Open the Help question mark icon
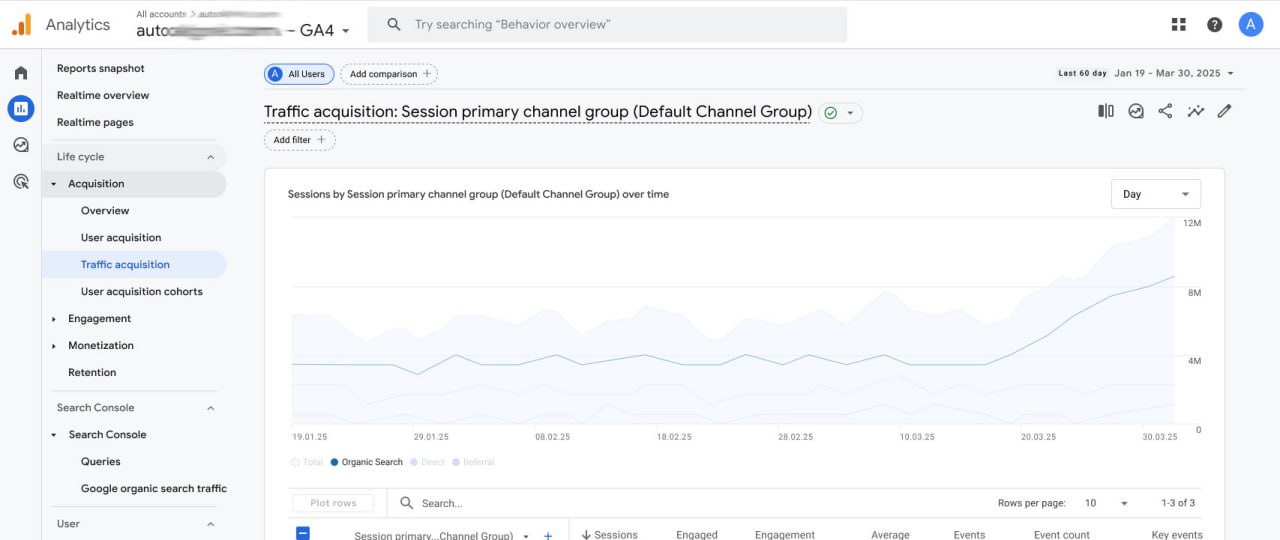Image resolution: width=1280 pixels, height=540 pixels. (x=1214, y=25)
